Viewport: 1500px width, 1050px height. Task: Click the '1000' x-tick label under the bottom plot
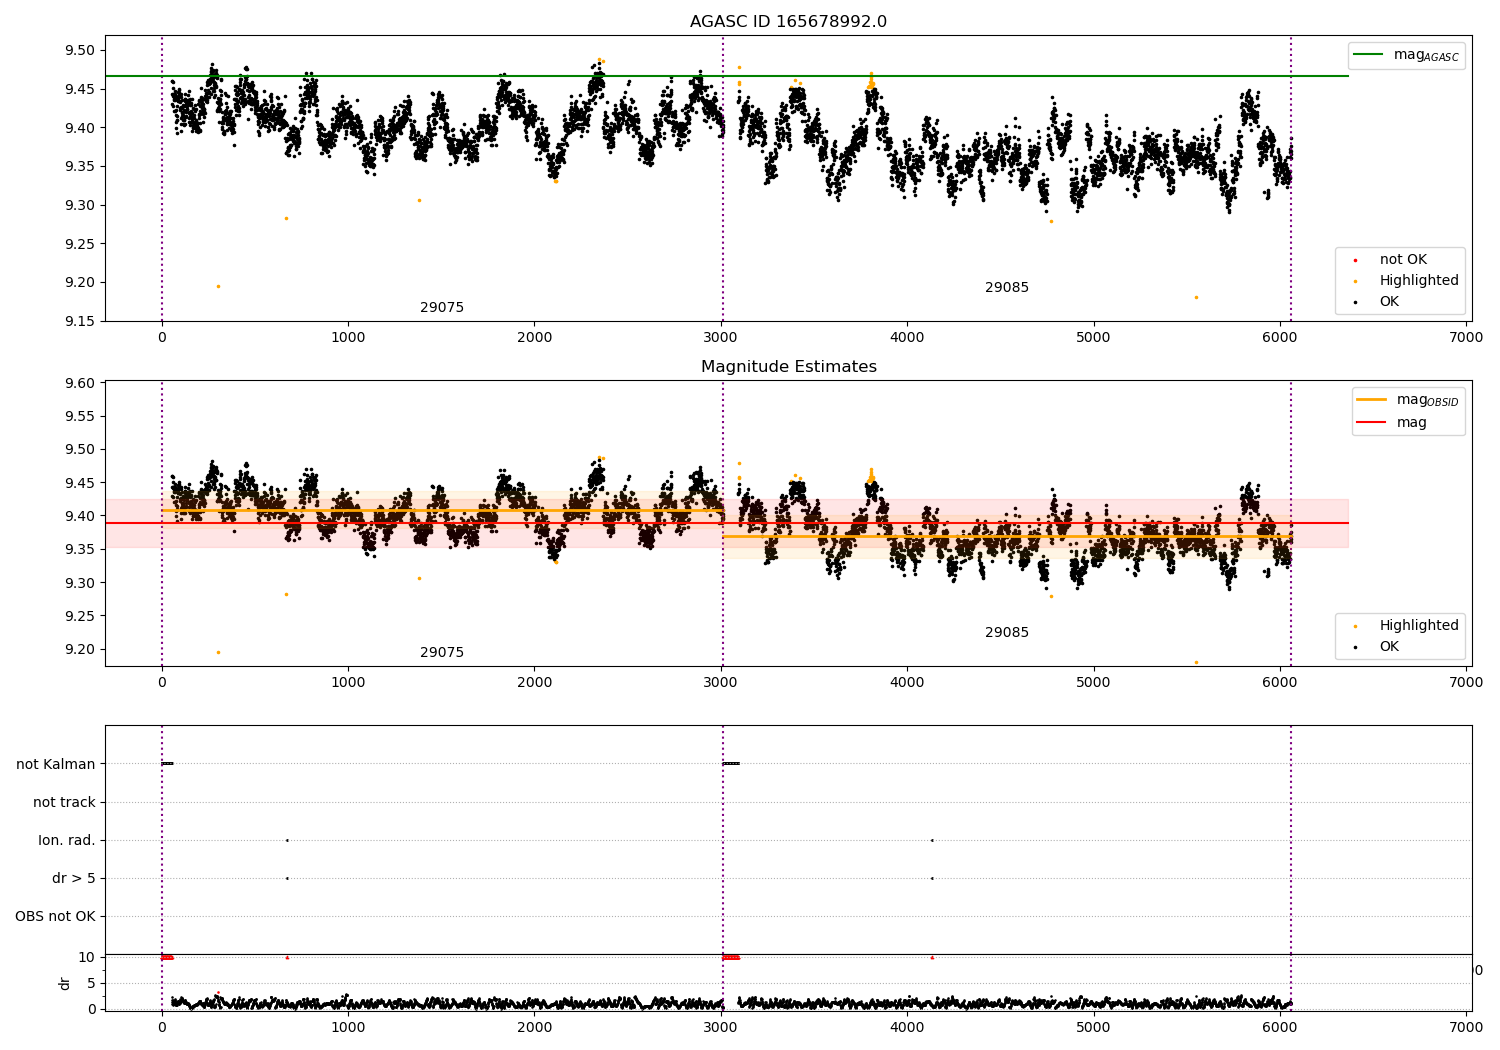coord(348,1027)
